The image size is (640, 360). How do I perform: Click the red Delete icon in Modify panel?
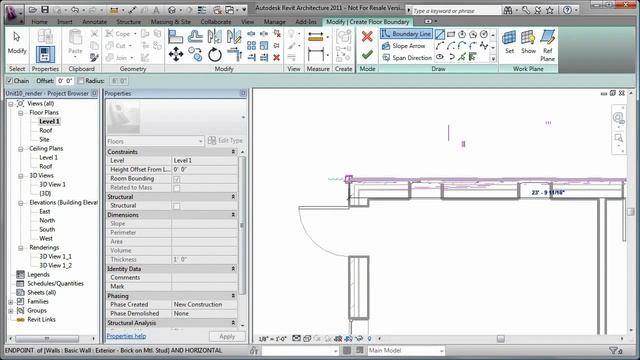coord(276,57)
